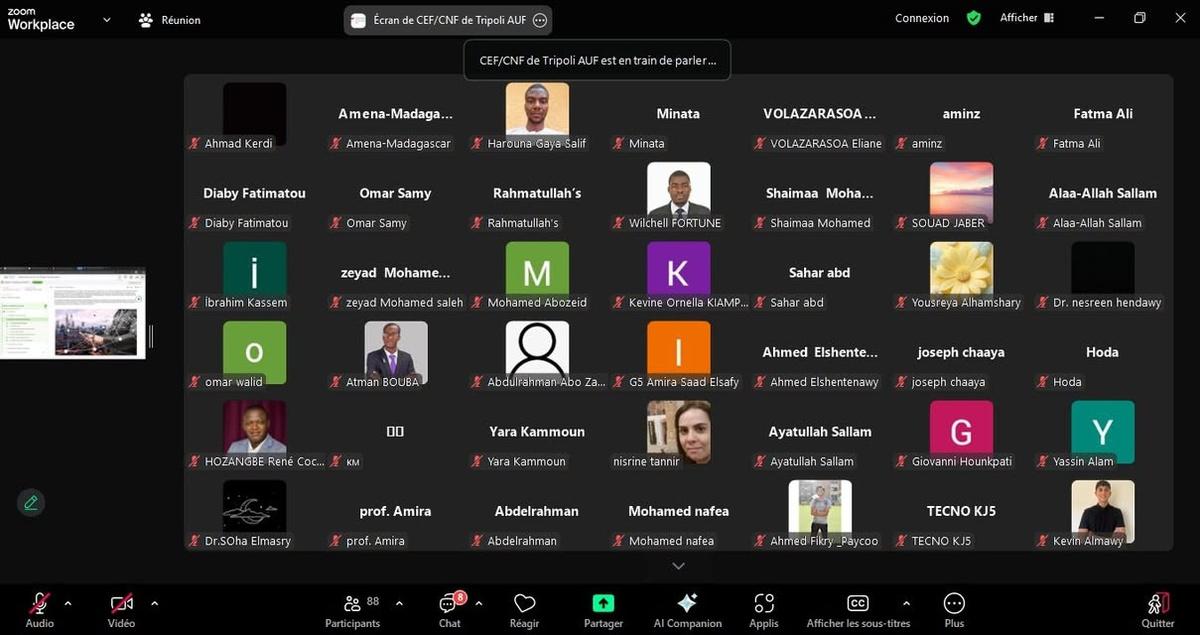Expand the video options arrow
The width and height of the screenshot is (1200, 635).
tap(154, 603)
